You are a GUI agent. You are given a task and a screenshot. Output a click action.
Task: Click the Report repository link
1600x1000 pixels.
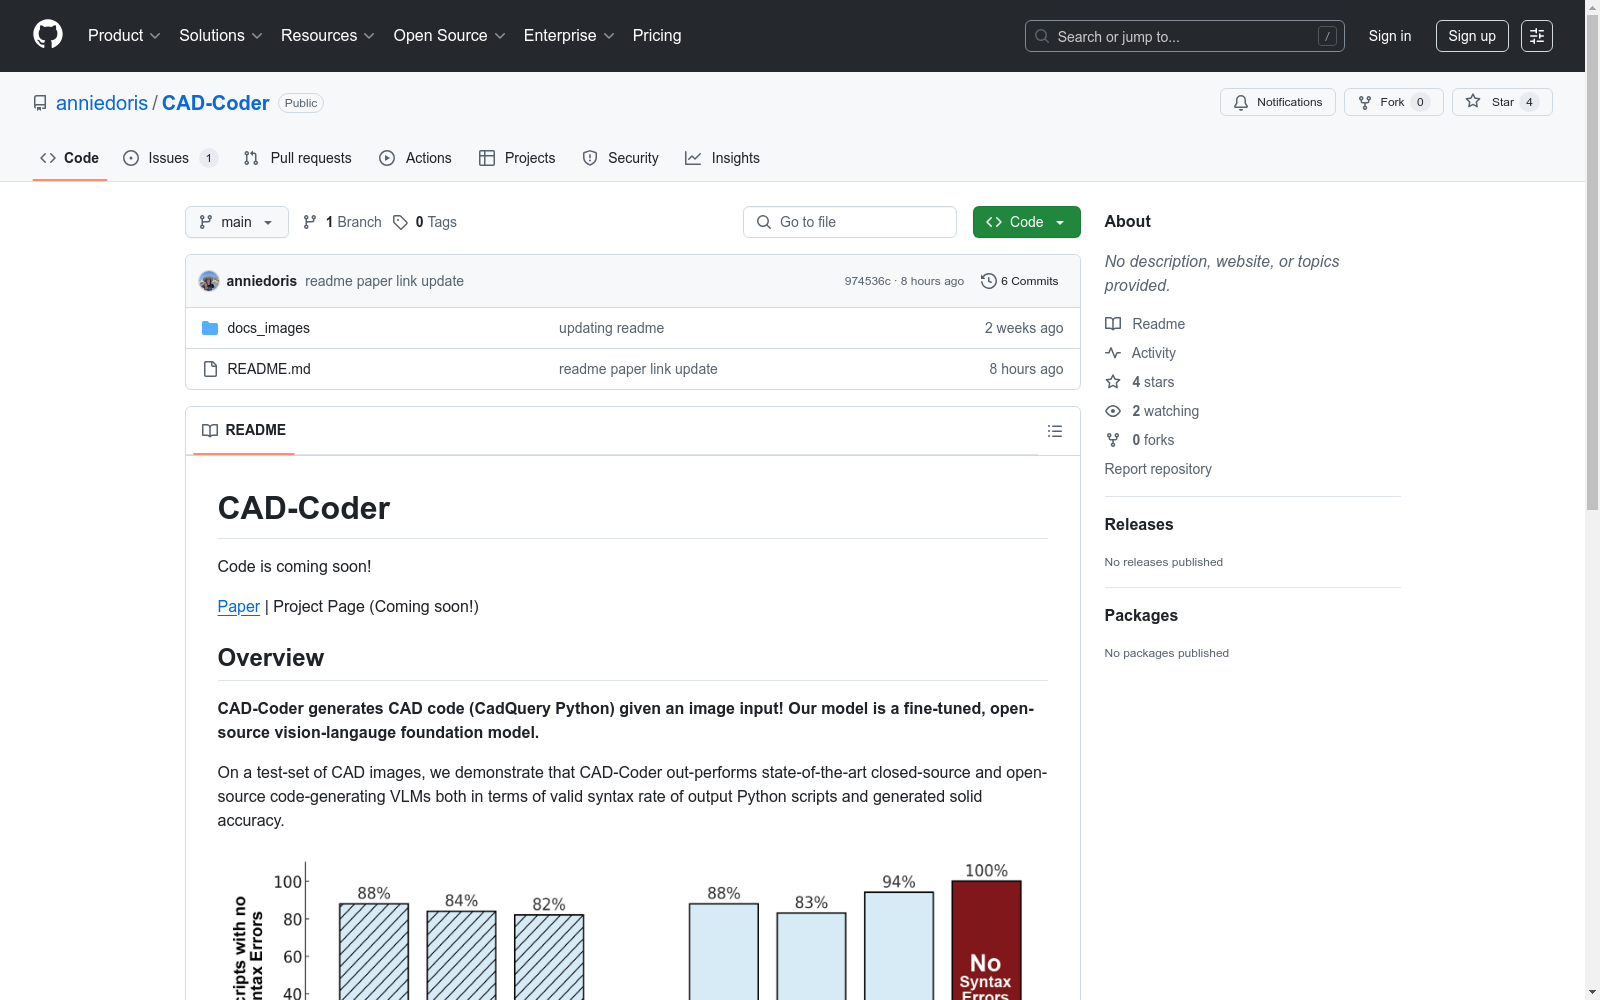coord(1158,469)
